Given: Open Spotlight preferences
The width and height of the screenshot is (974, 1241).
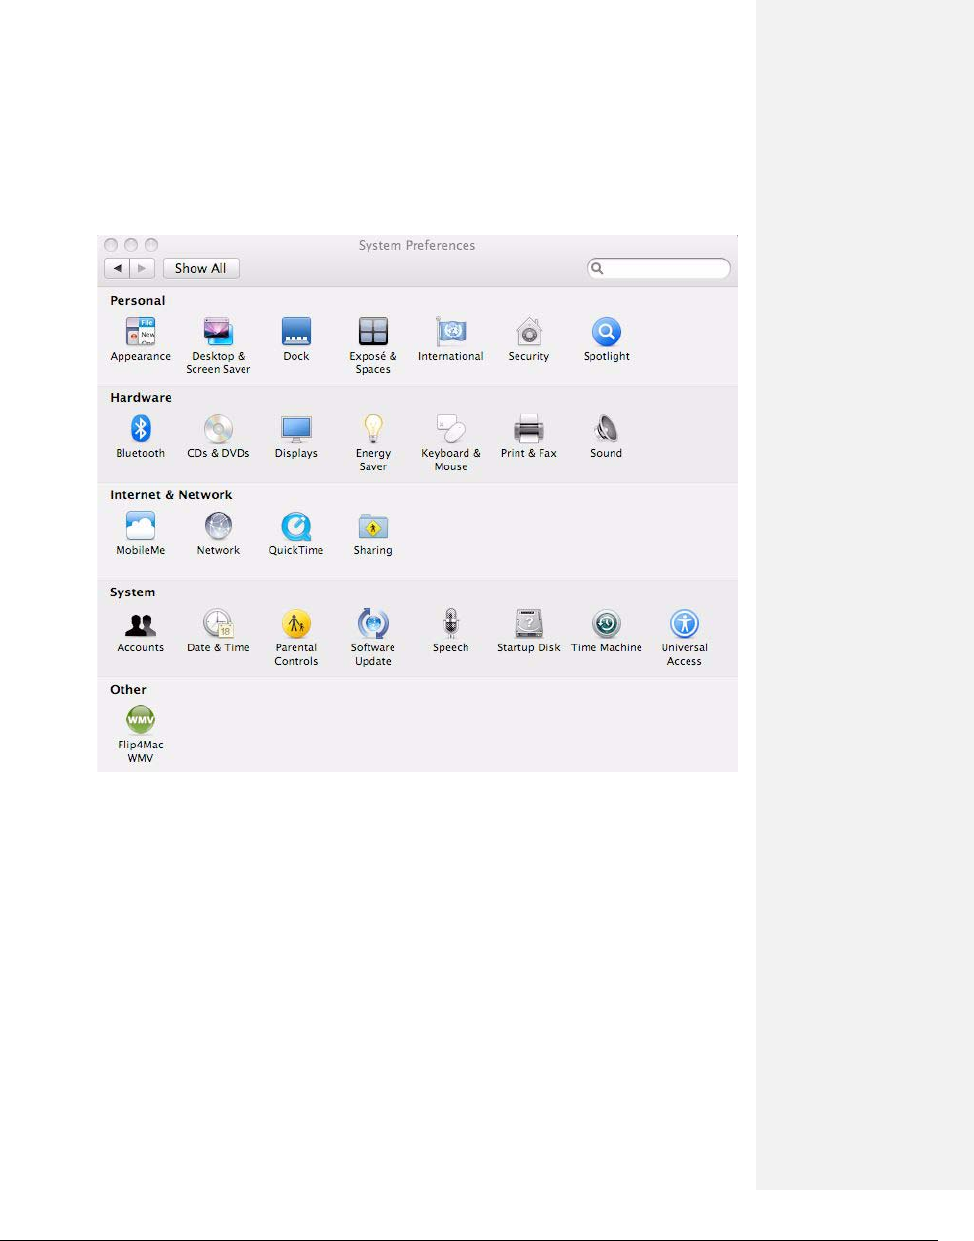Looking at the screenshot, I should tap(606, 332).
